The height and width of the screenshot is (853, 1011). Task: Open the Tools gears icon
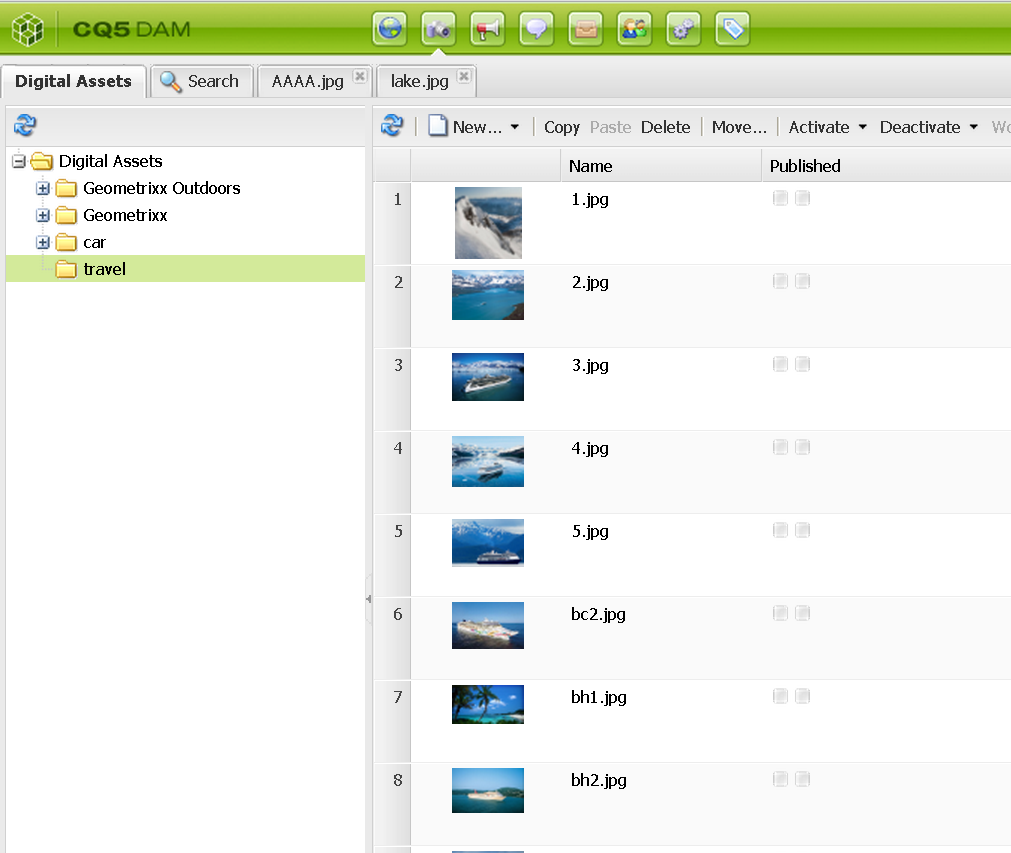683,29
